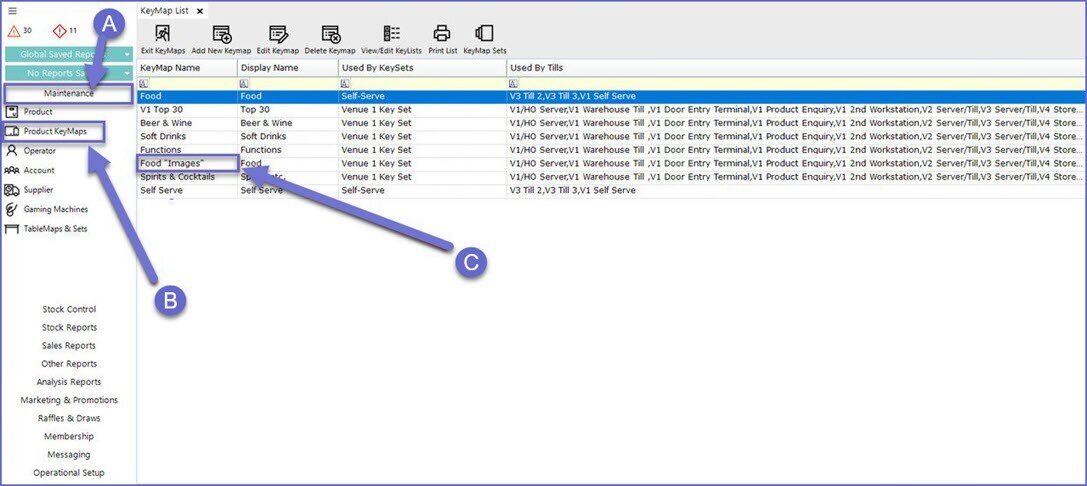
Task: Expand the Global Saved Reports dropdown
Action: (127, 54)
